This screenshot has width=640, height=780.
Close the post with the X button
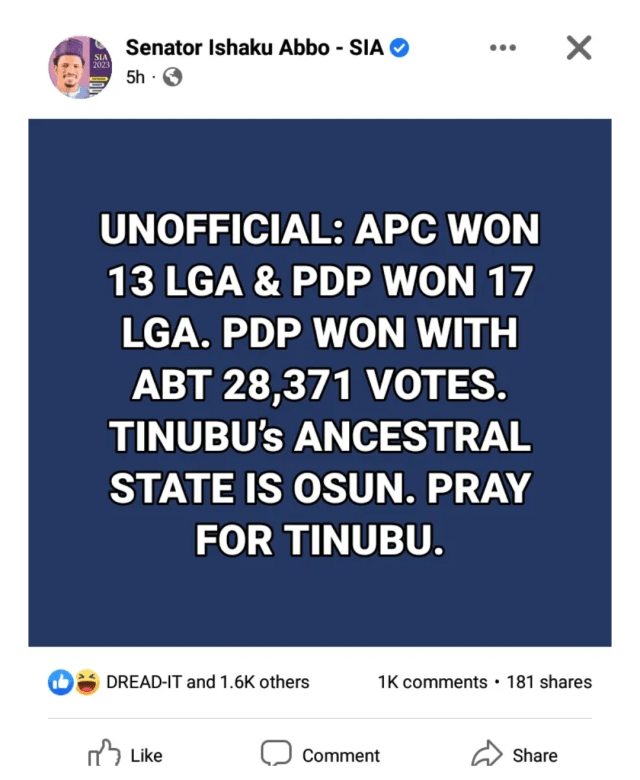click(579, 47)
